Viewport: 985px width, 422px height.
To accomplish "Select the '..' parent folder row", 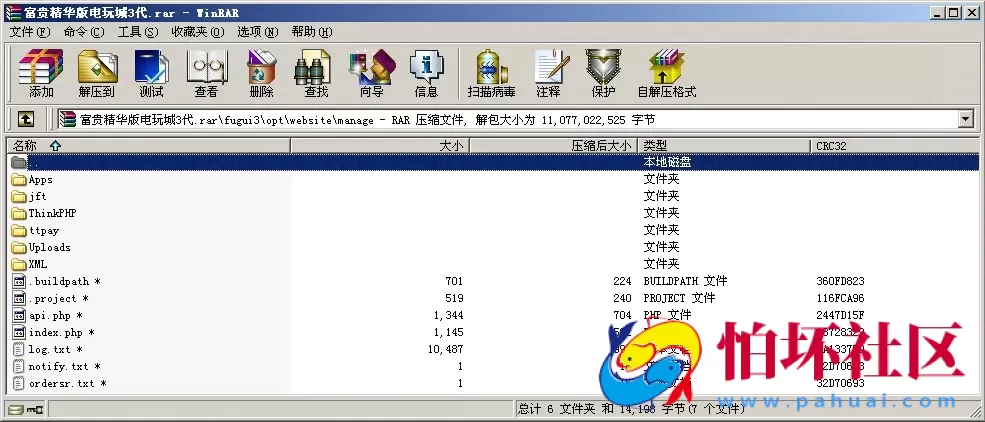I will tap(492, 162).
